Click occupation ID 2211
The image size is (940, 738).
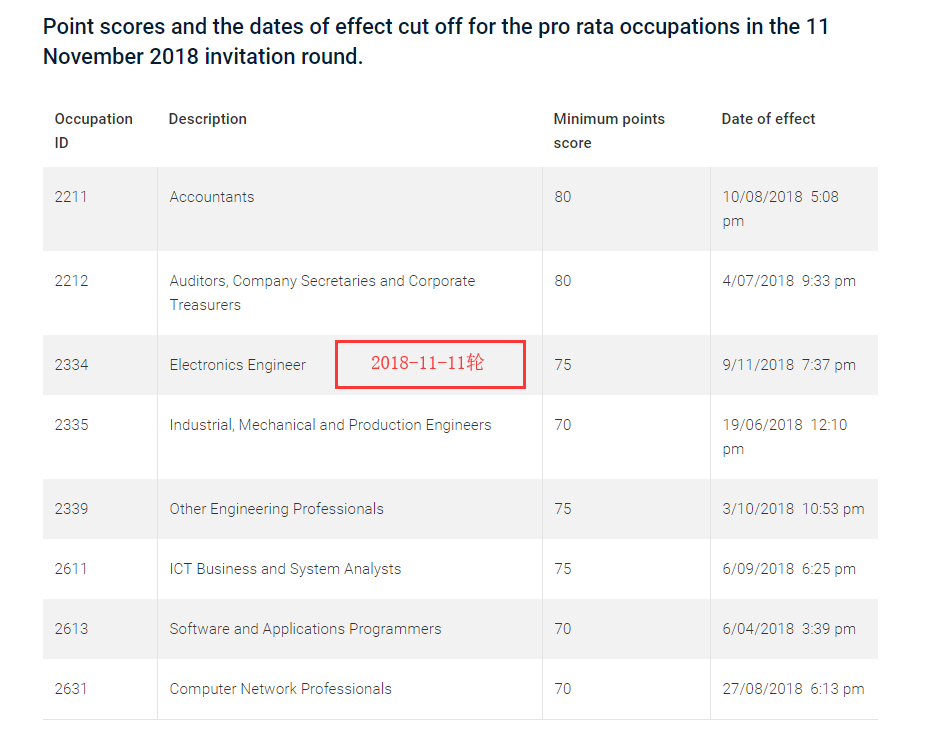coord(71,197)
